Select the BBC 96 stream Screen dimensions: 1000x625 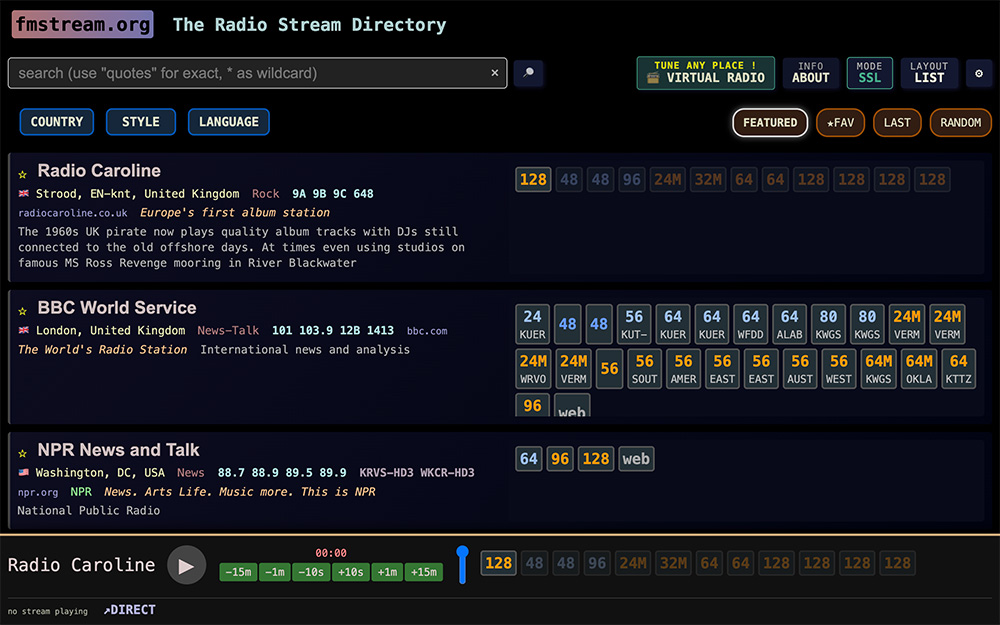(x=533, y=406)
